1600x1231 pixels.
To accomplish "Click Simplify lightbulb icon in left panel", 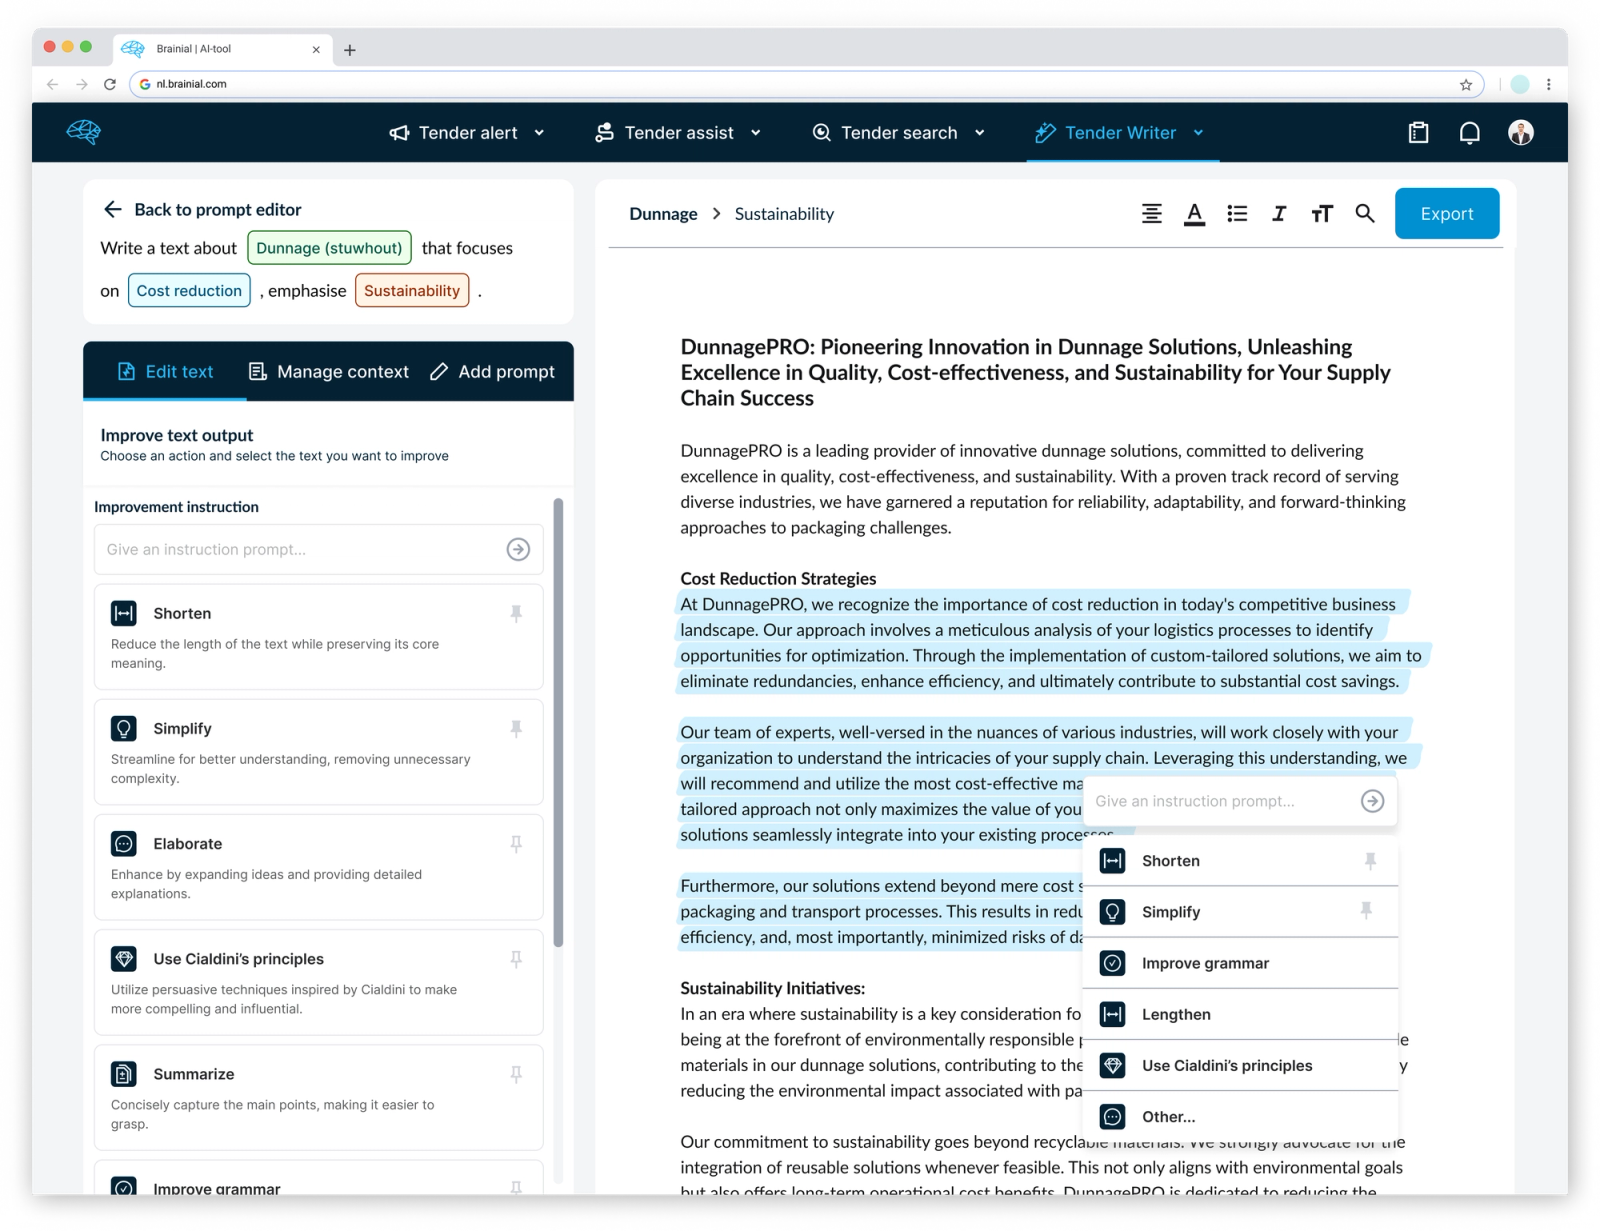I will point(124,728).
